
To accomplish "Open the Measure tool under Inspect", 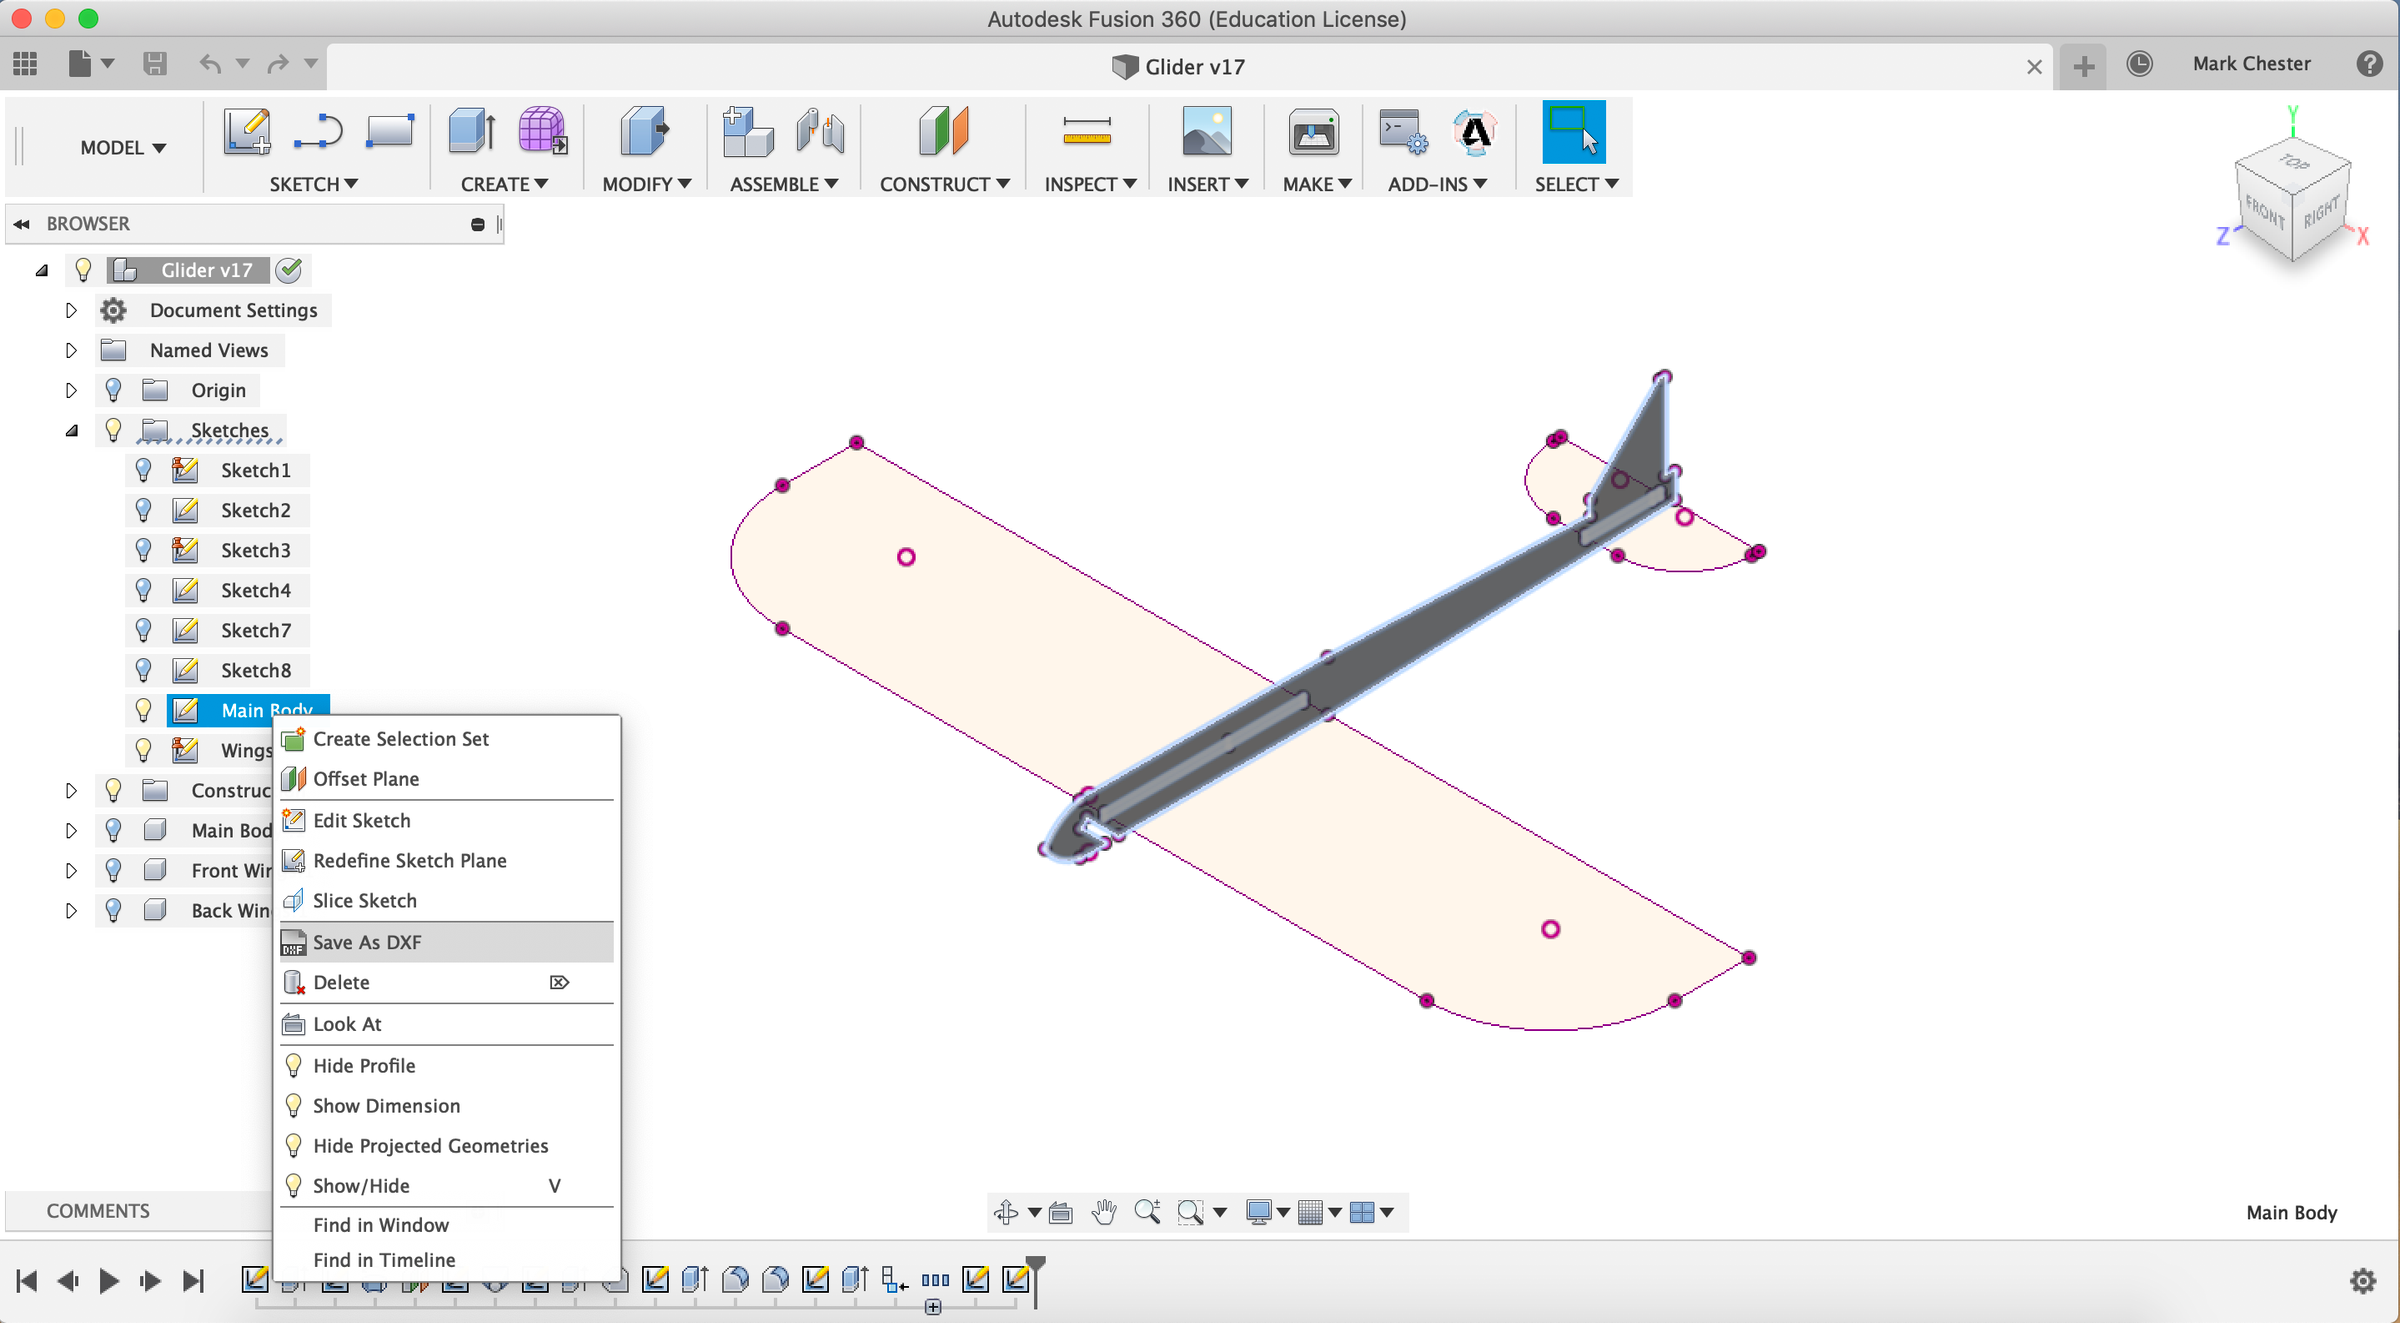I will click(x=1088, y=131).
